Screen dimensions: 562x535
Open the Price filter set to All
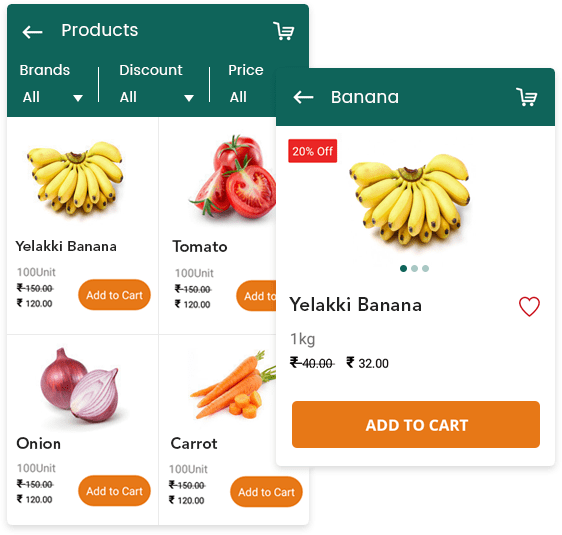(238, 97)
